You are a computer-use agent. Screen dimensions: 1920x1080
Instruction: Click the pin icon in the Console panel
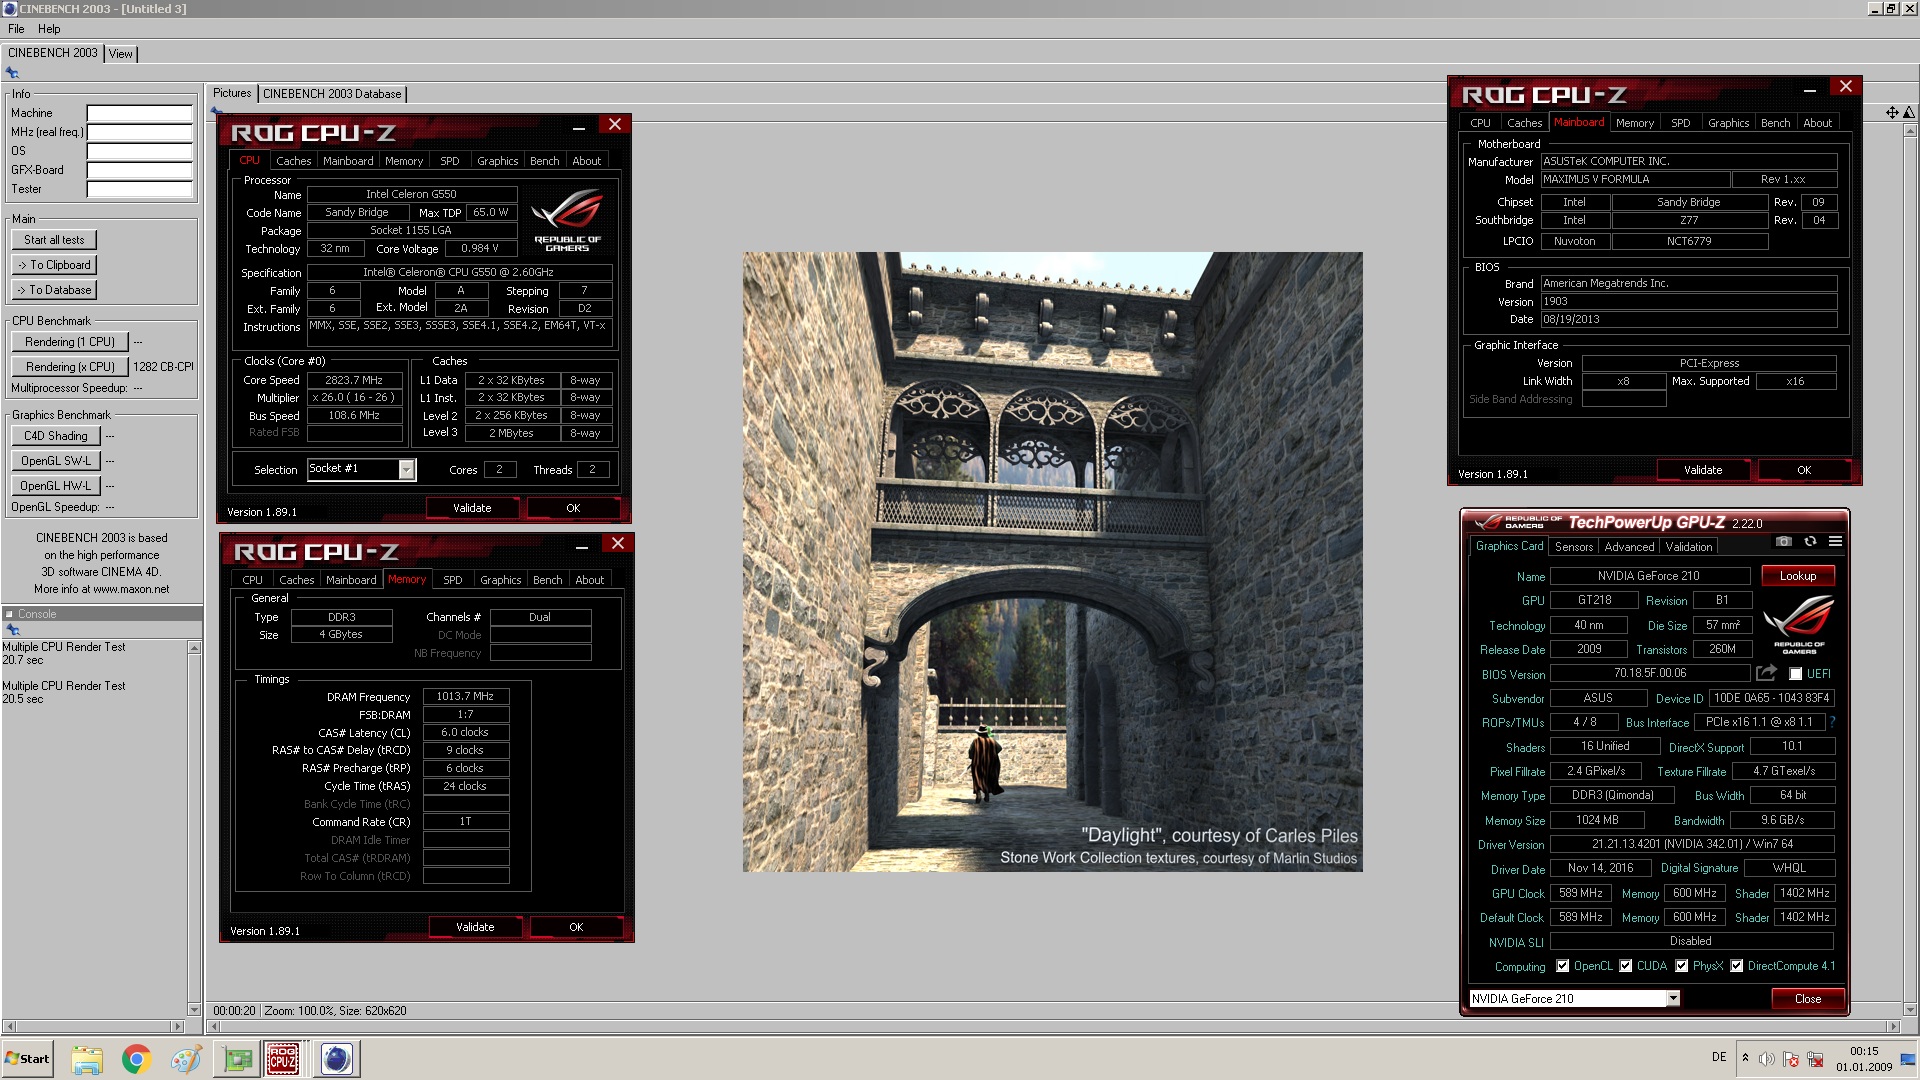click(13, 630)
